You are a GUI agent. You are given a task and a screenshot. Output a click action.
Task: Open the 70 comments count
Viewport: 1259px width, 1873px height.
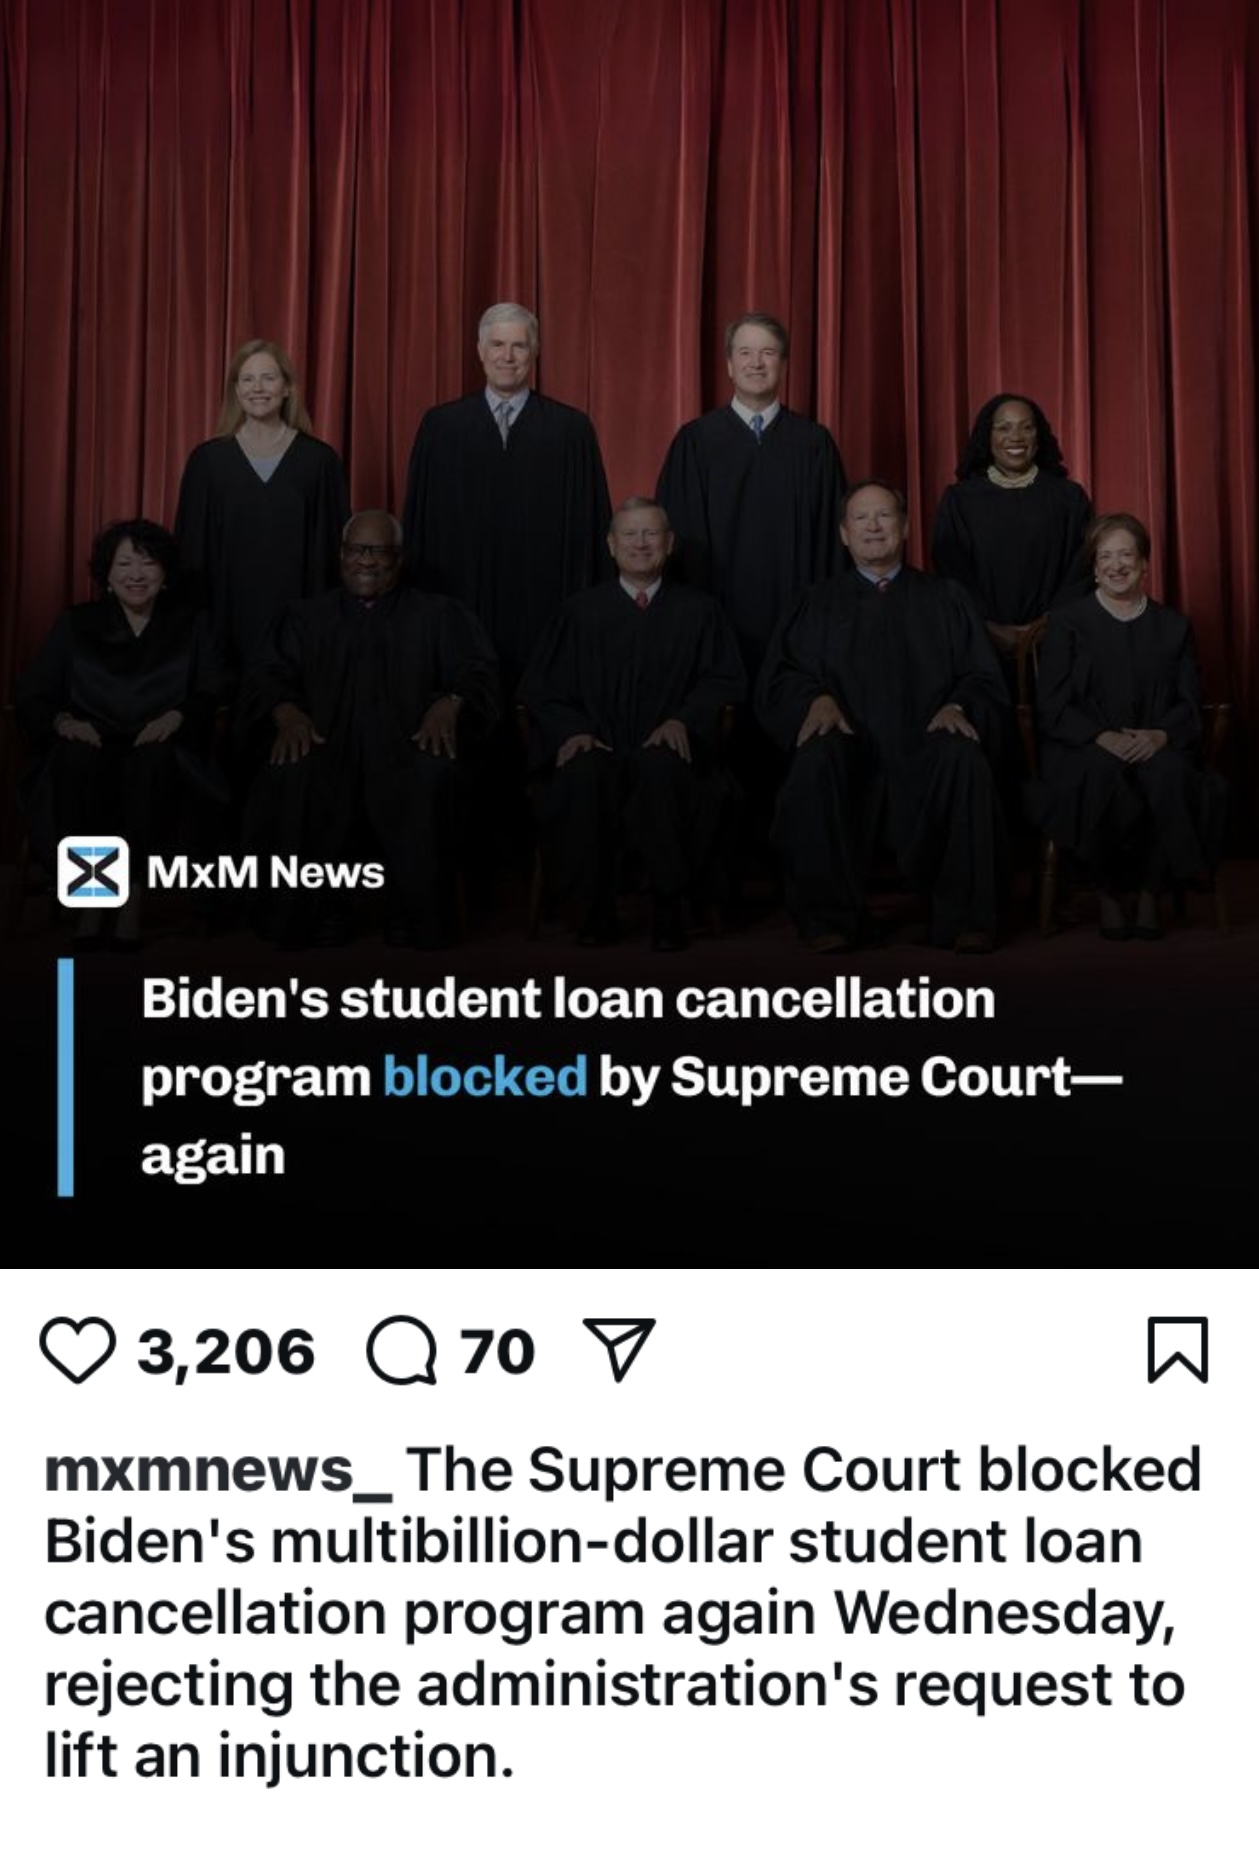click(498, 1352)
